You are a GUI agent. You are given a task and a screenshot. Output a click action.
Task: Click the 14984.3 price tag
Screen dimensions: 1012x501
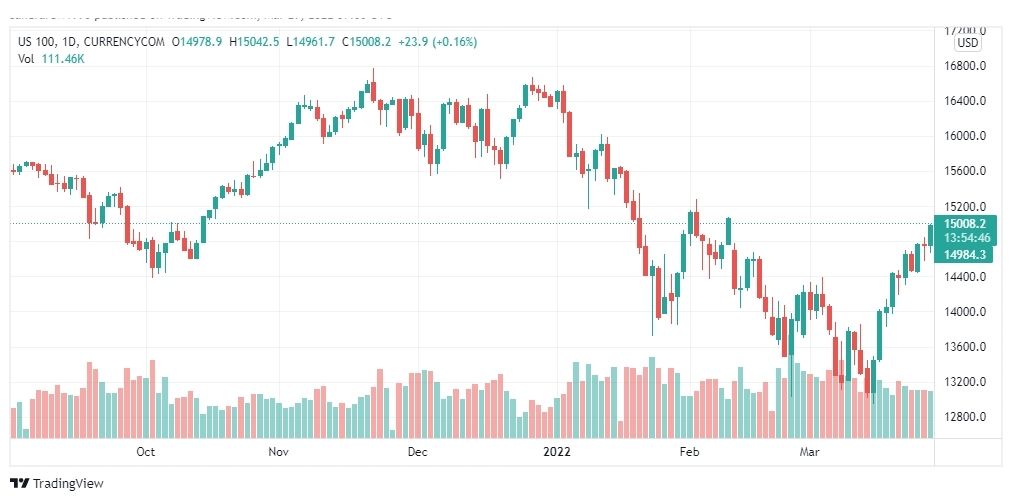[x=964, y=255]
